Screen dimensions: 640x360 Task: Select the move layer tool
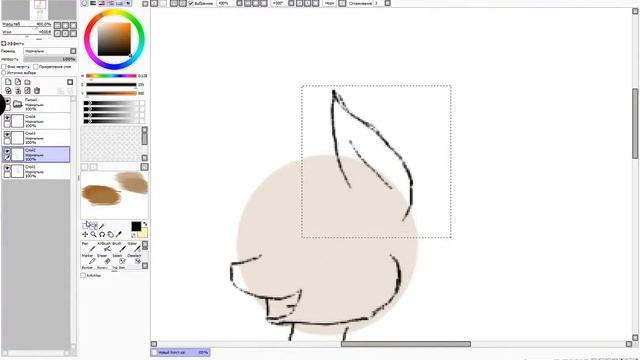[85, 234]
